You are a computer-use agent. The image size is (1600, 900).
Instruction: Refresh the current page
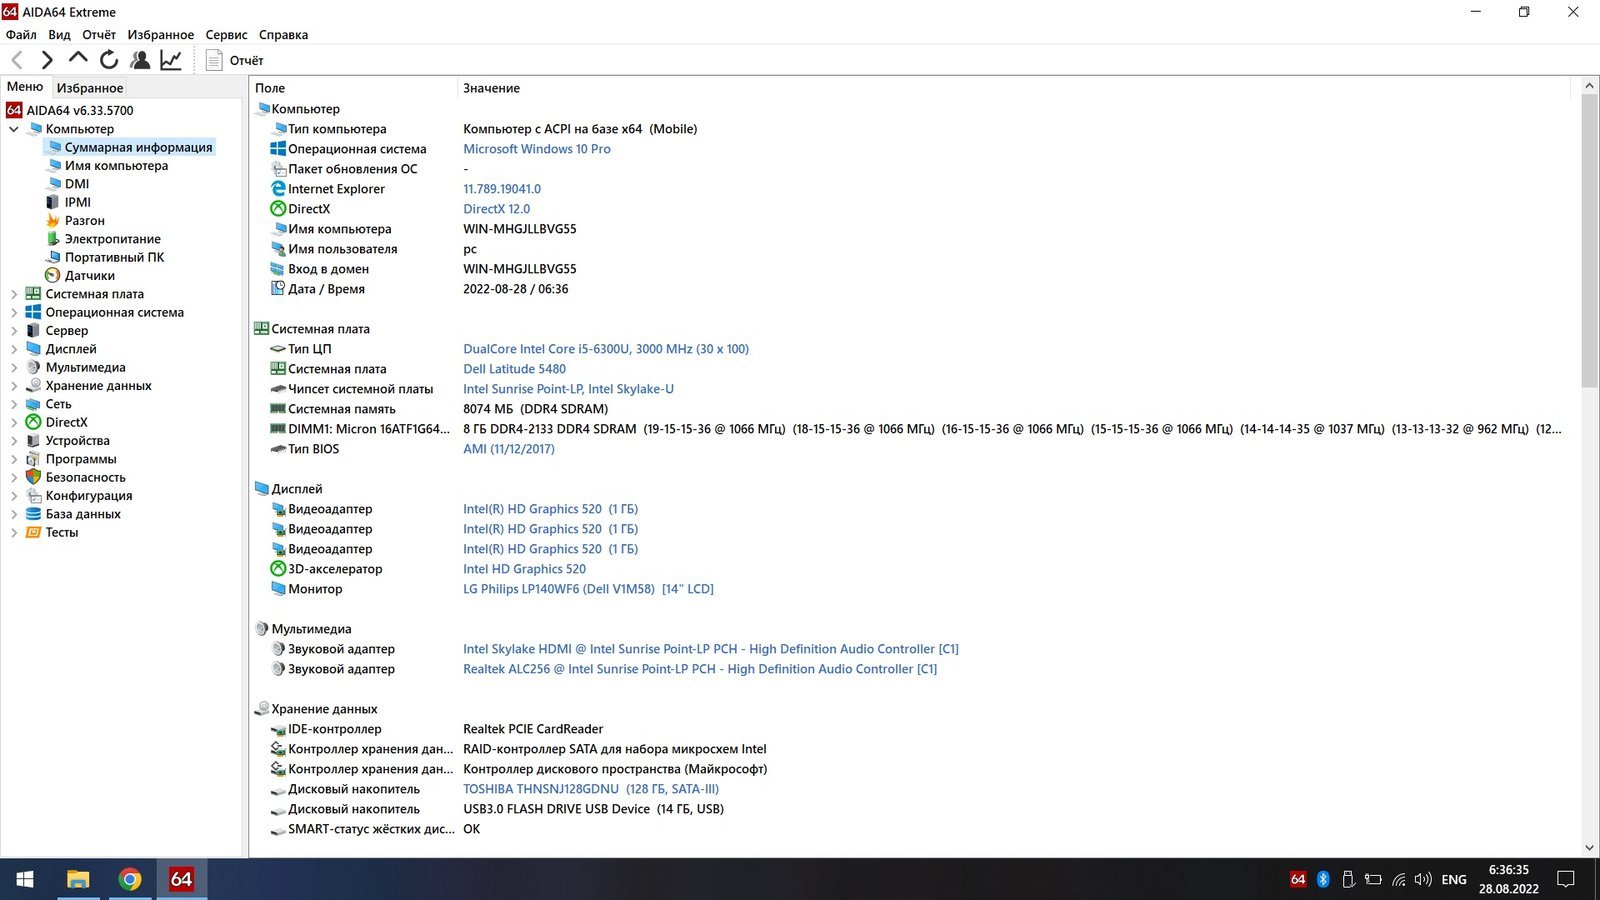coord(109,60)
